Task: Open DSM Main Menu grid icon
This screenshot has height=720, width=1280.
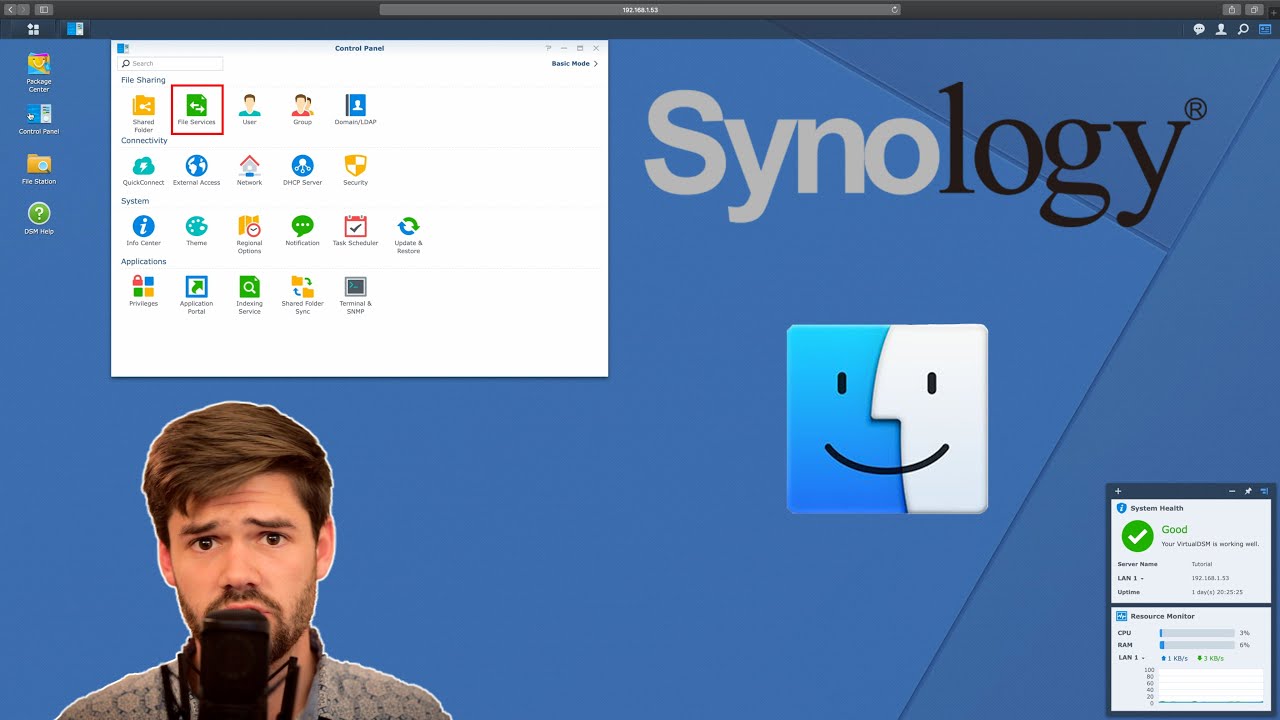Action: point(33,29)
